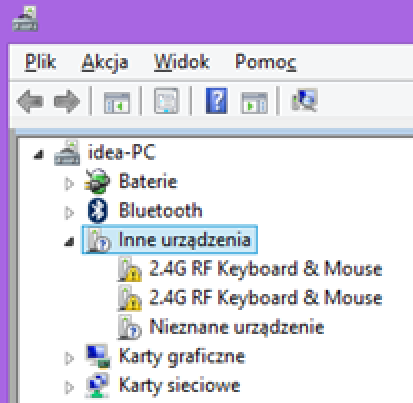Open the Plik menu

click(x=41, y=62)
